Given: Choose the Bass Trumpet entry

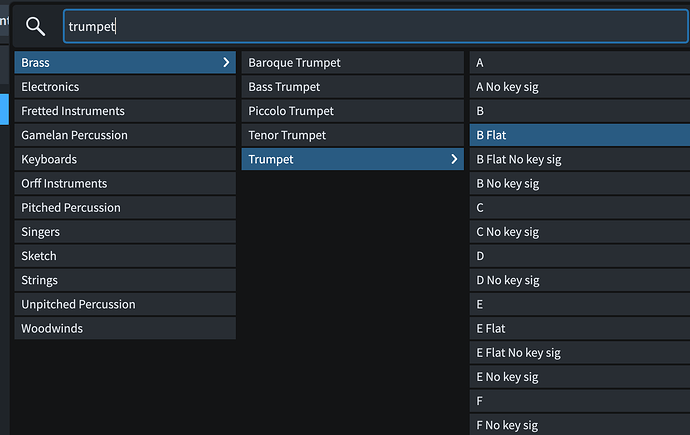Looking at the screenshot, I should click(x=352, y=87).
